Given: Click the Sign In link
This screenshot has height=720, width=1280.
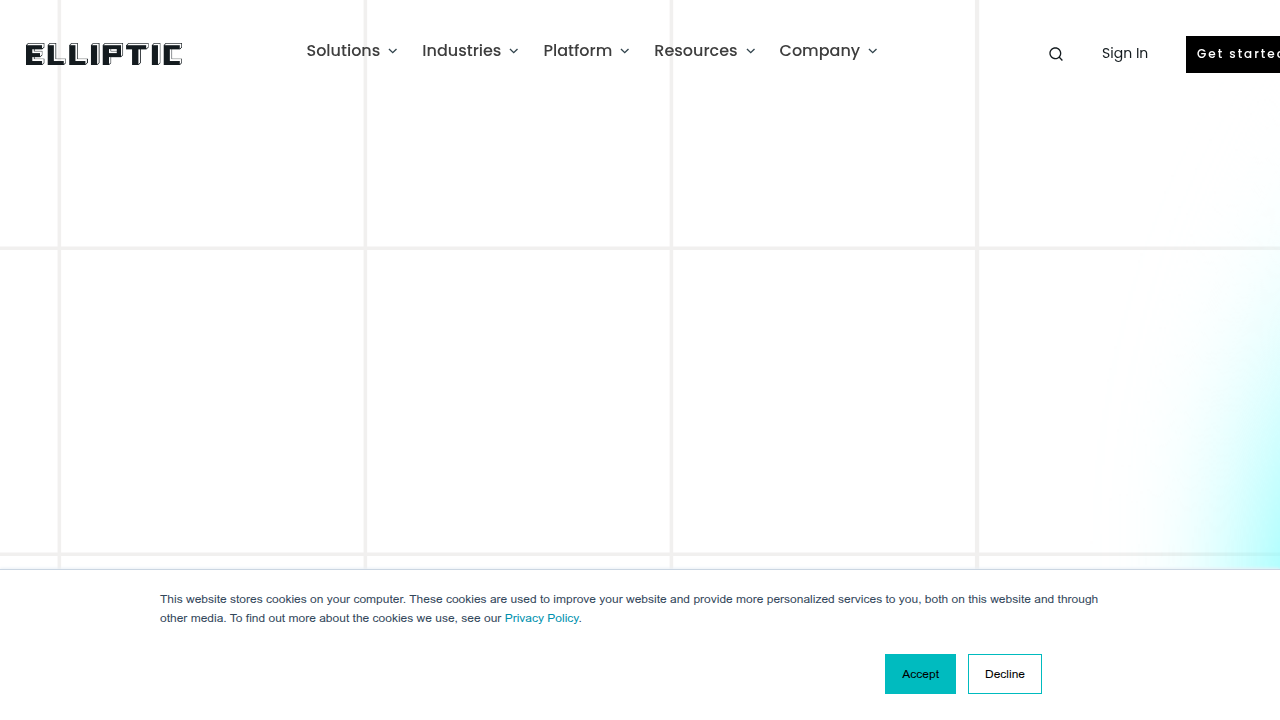Looking at the screenshot, I should point(1125,53).
